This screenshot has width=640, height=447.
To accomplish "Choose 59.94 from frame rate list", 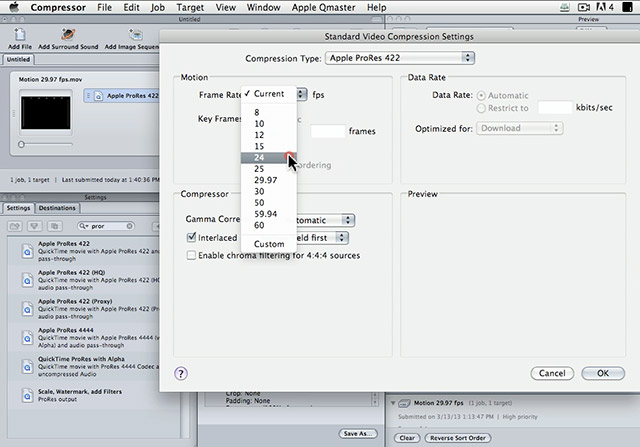I will (x=269, y=214).
